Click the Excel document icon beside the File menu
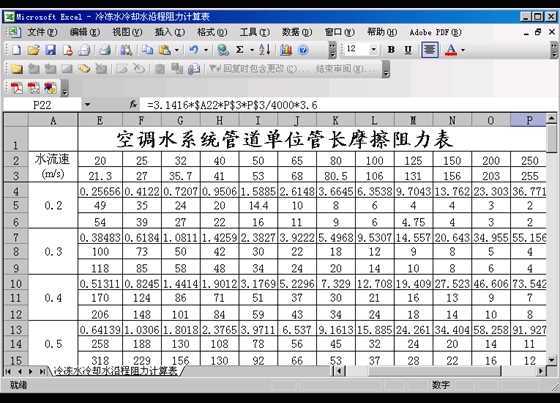 pyautogui.click(x=15, y=33)
